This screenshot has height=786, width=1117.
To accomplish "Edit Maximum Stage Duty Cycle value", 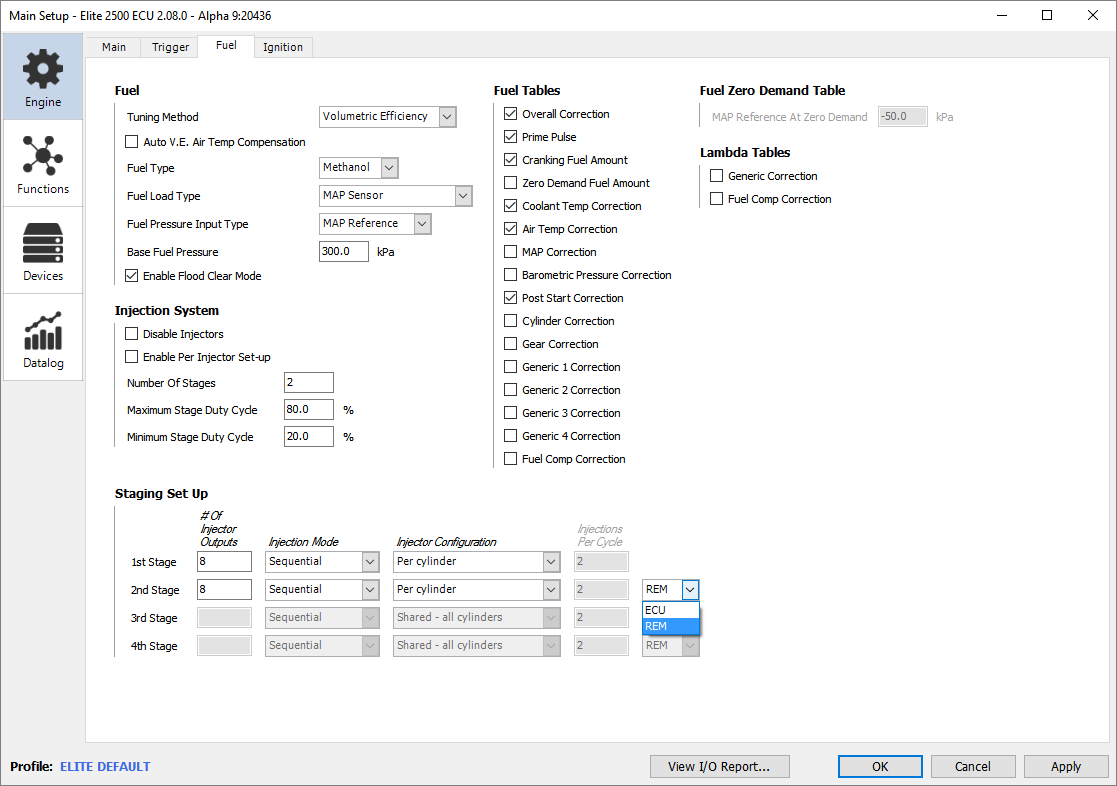I will pos(308,410).
